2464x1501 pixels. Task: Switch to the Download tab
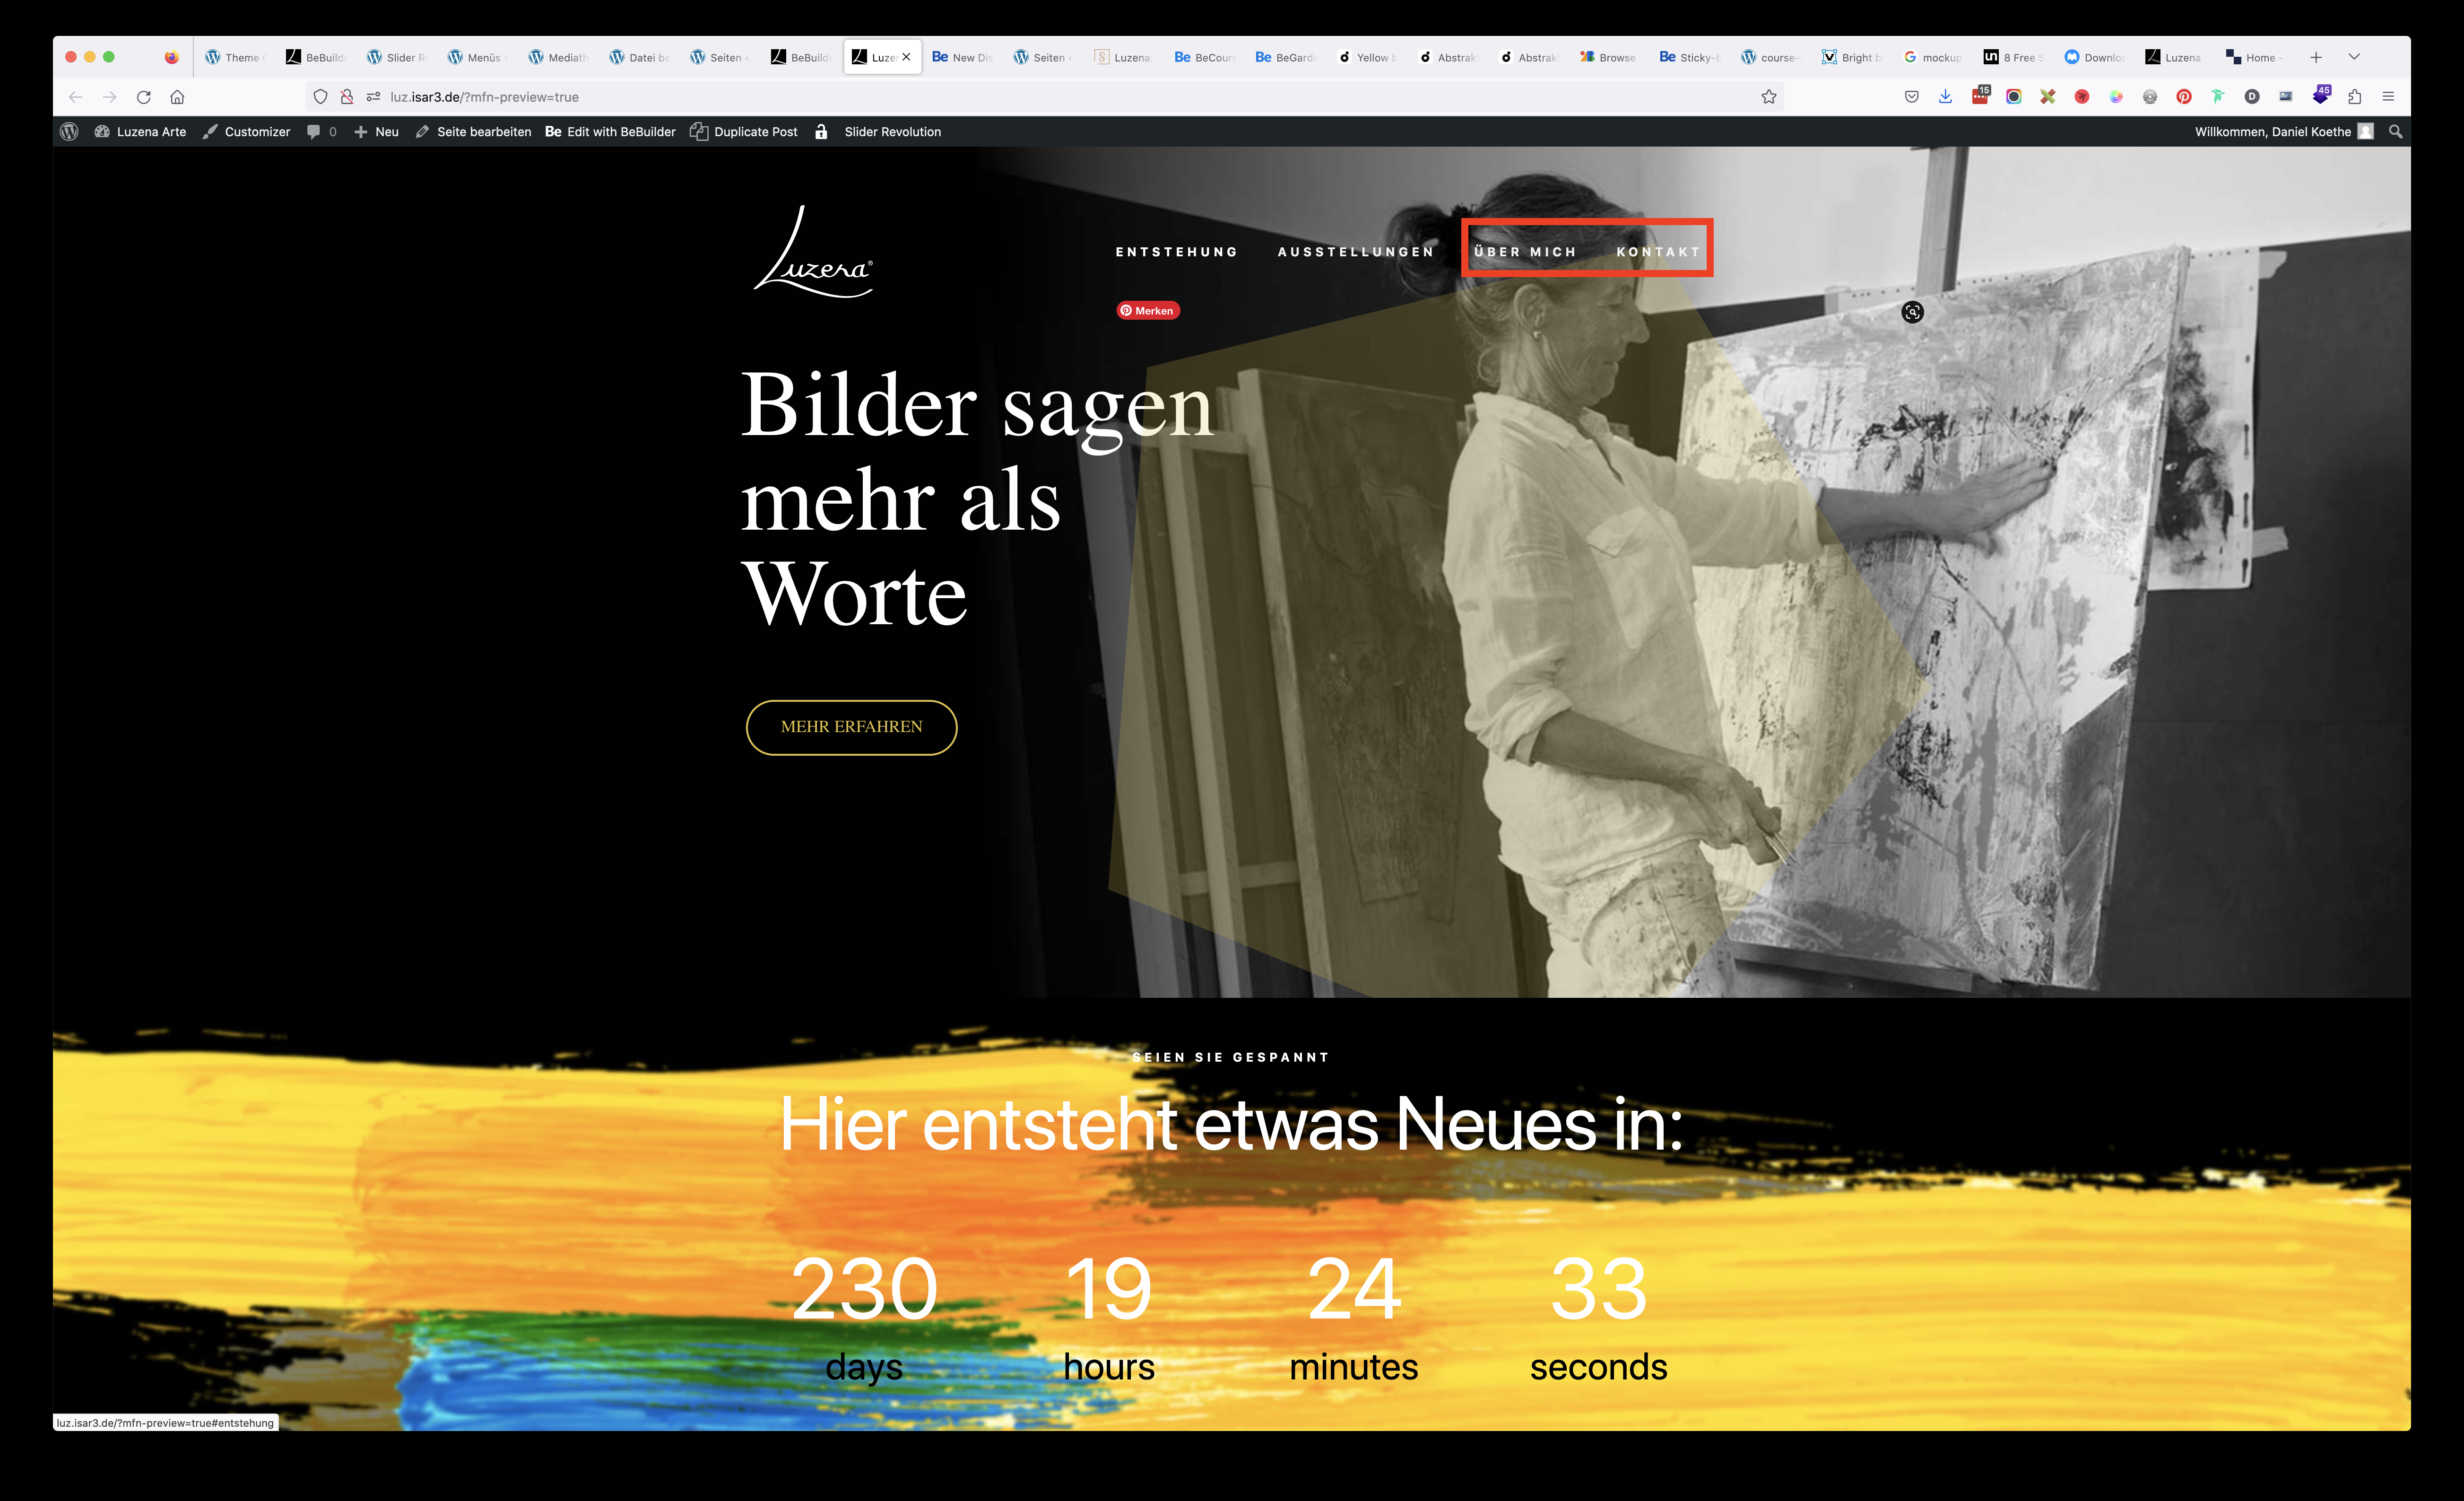point(2095,57)
